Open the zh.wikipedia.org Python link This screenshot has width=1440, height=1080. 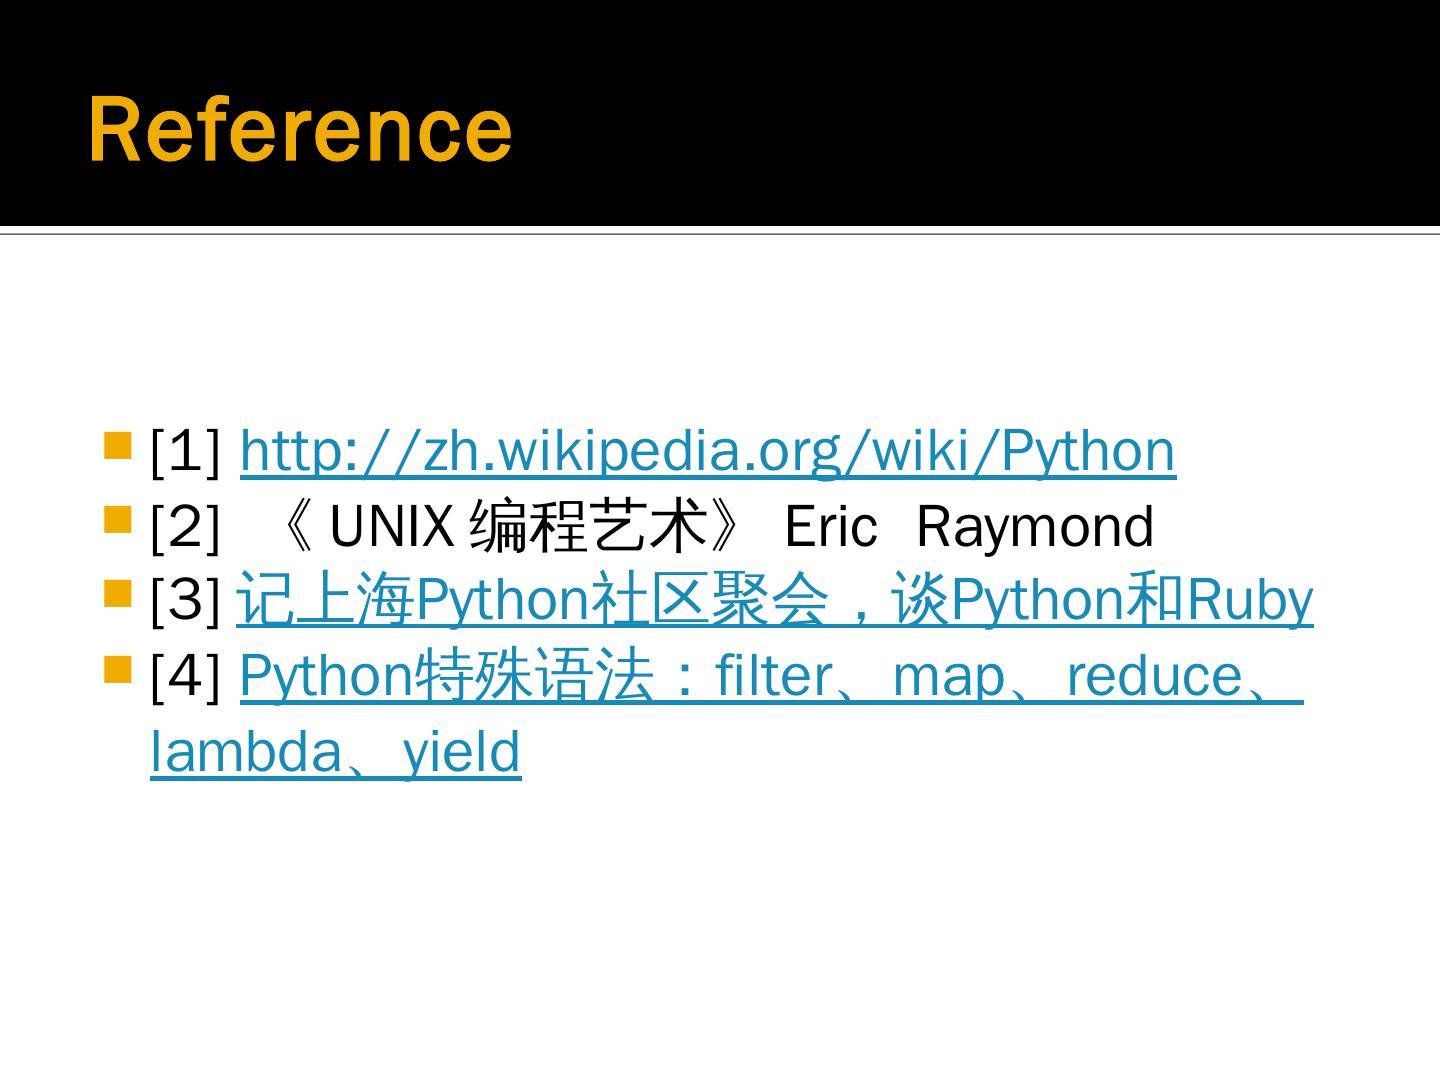[707, 451]
